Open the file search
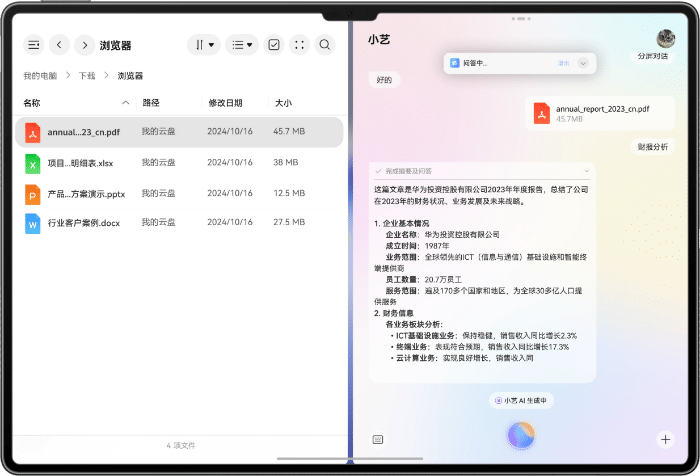 [325, 45]
